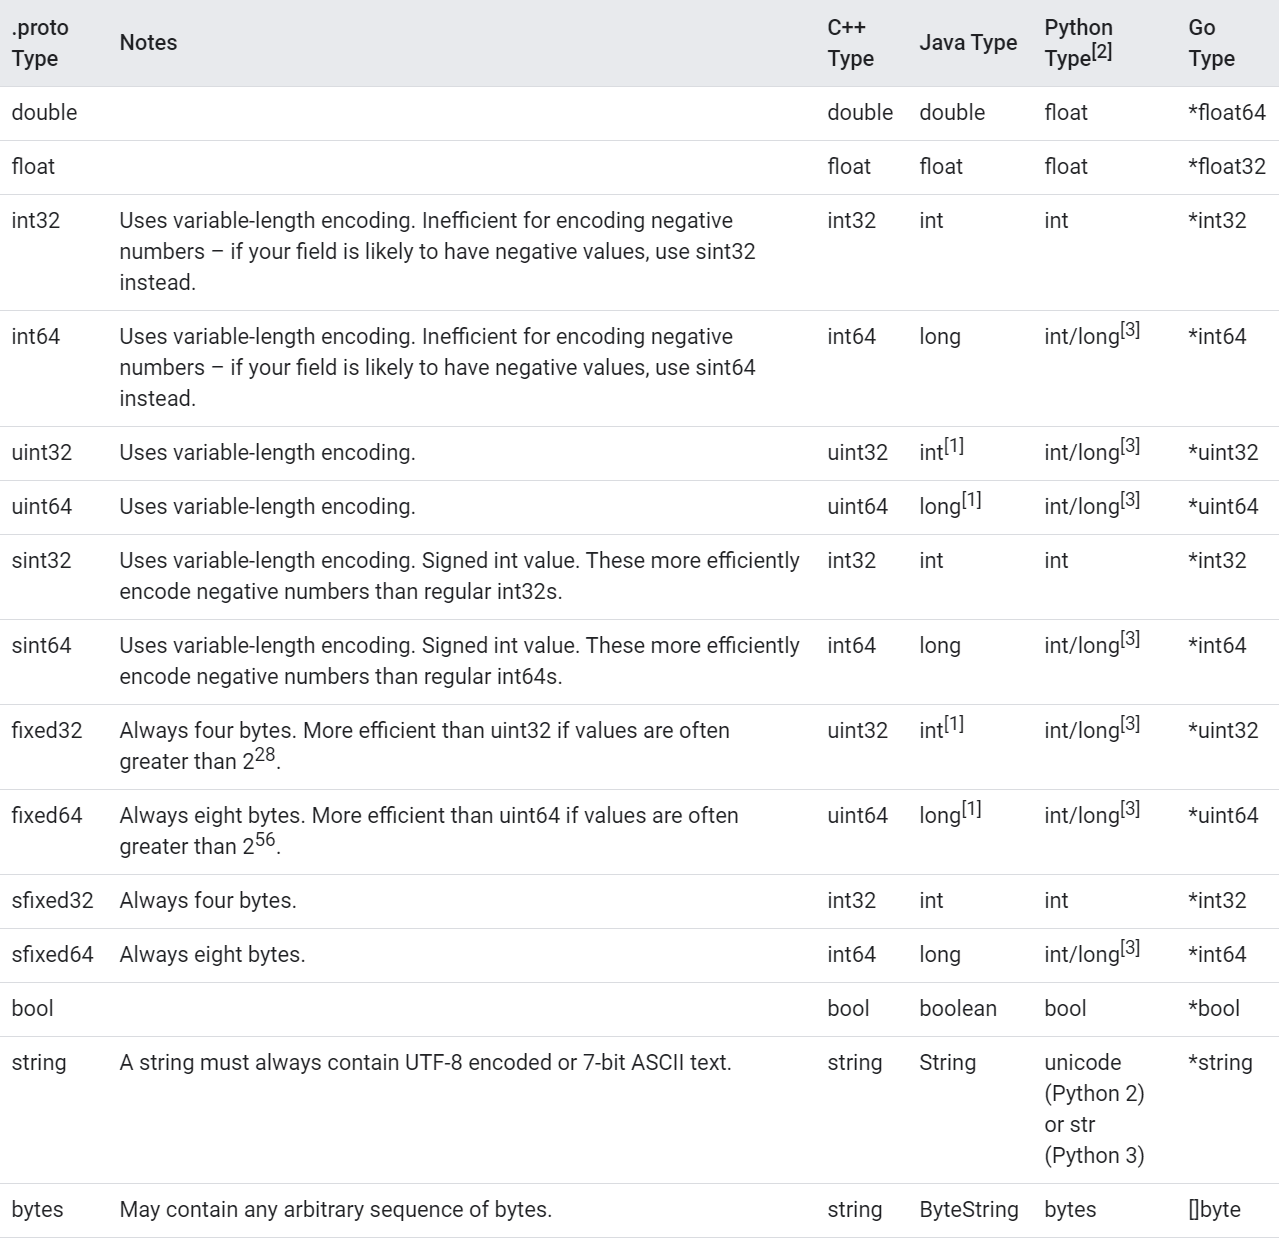Open Java footnote [1] in uint64 row
The width and height of the screenshot is (1280, 1242).
(971, 499)
